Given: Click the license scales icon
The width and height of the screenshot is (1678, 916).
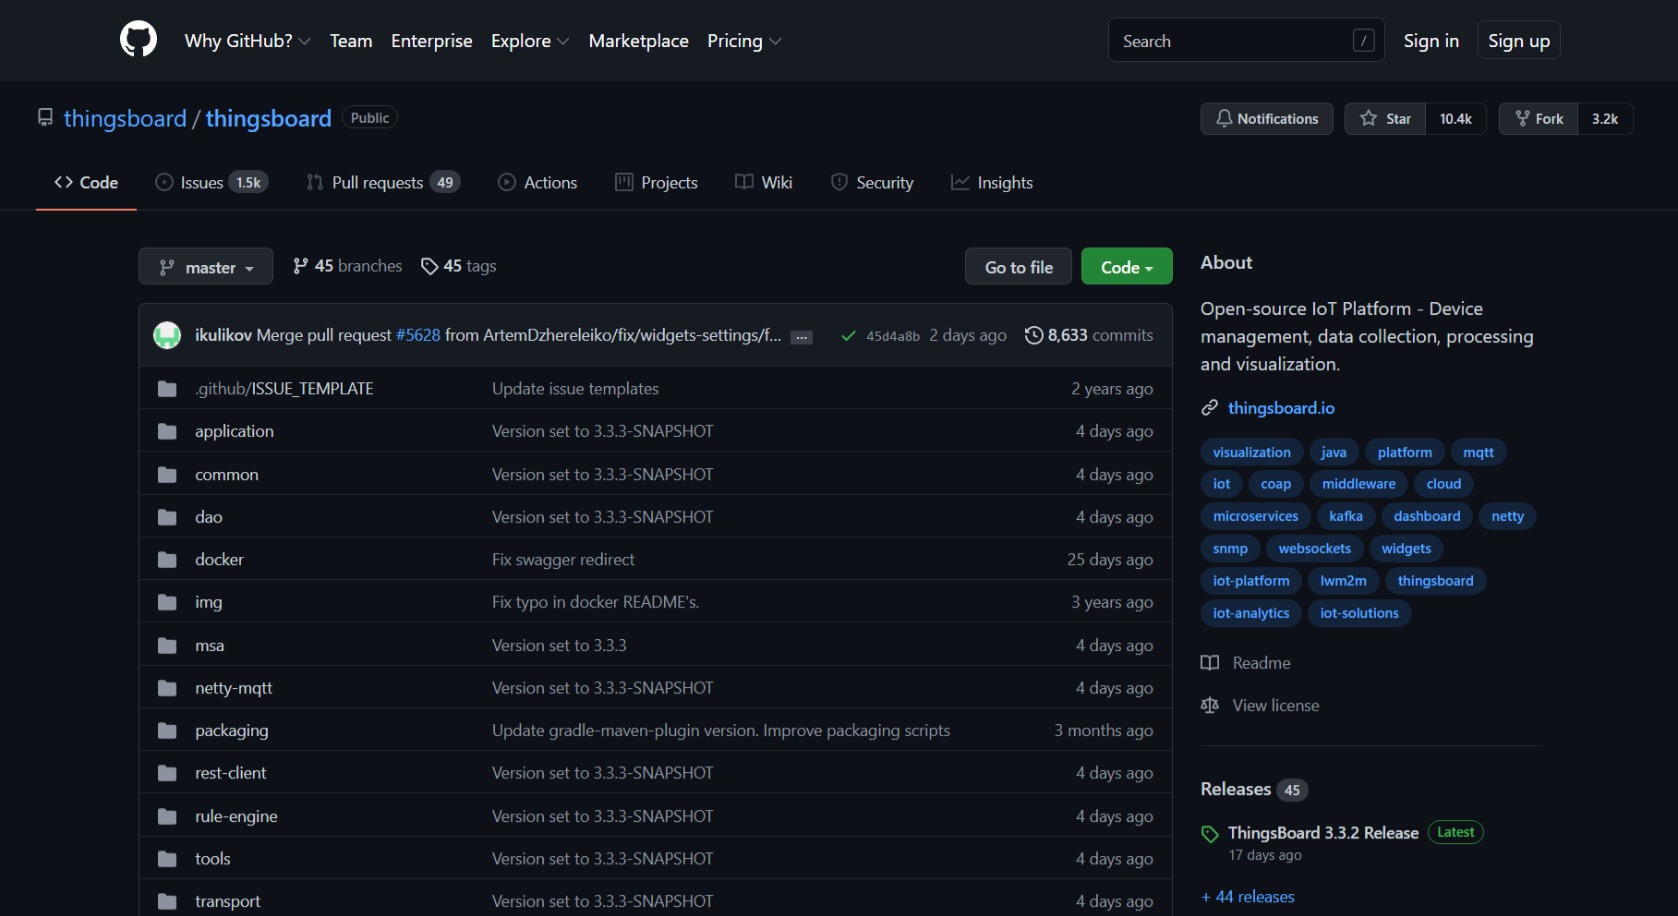Looking at the screenshot, I should (x=1210, y=706).
